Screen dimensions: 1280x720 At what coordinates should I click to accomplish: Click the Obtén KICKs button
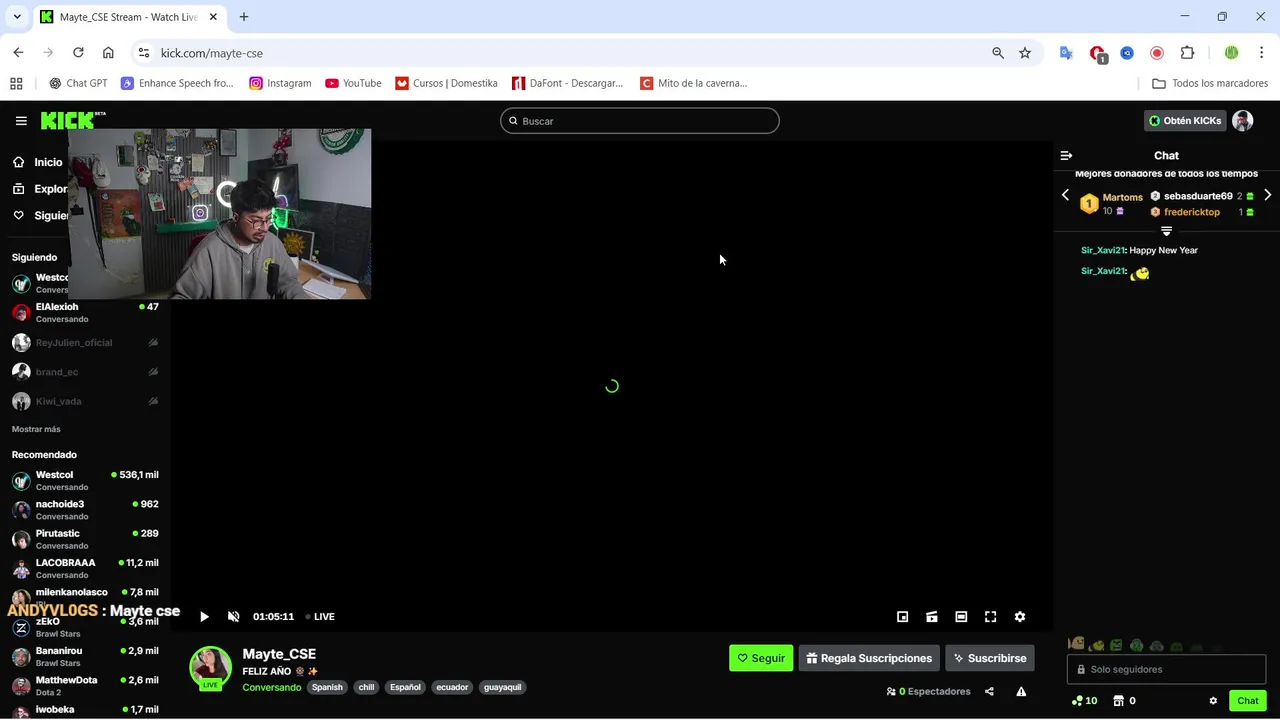1185,121
